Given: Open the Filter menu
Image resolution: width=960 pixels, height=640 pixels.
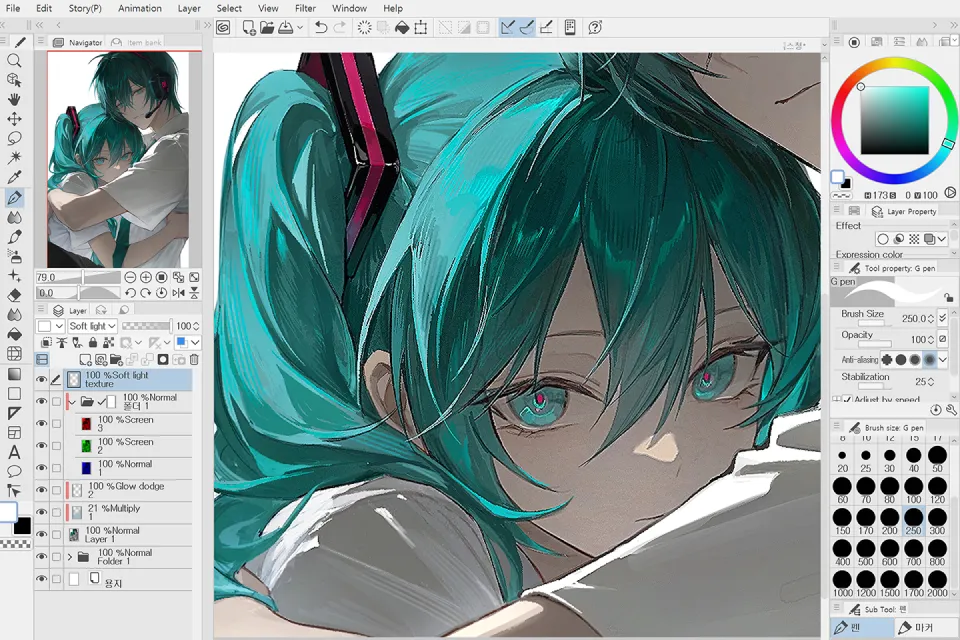Looking at the screenshot, I should click(x=305, y=8).
